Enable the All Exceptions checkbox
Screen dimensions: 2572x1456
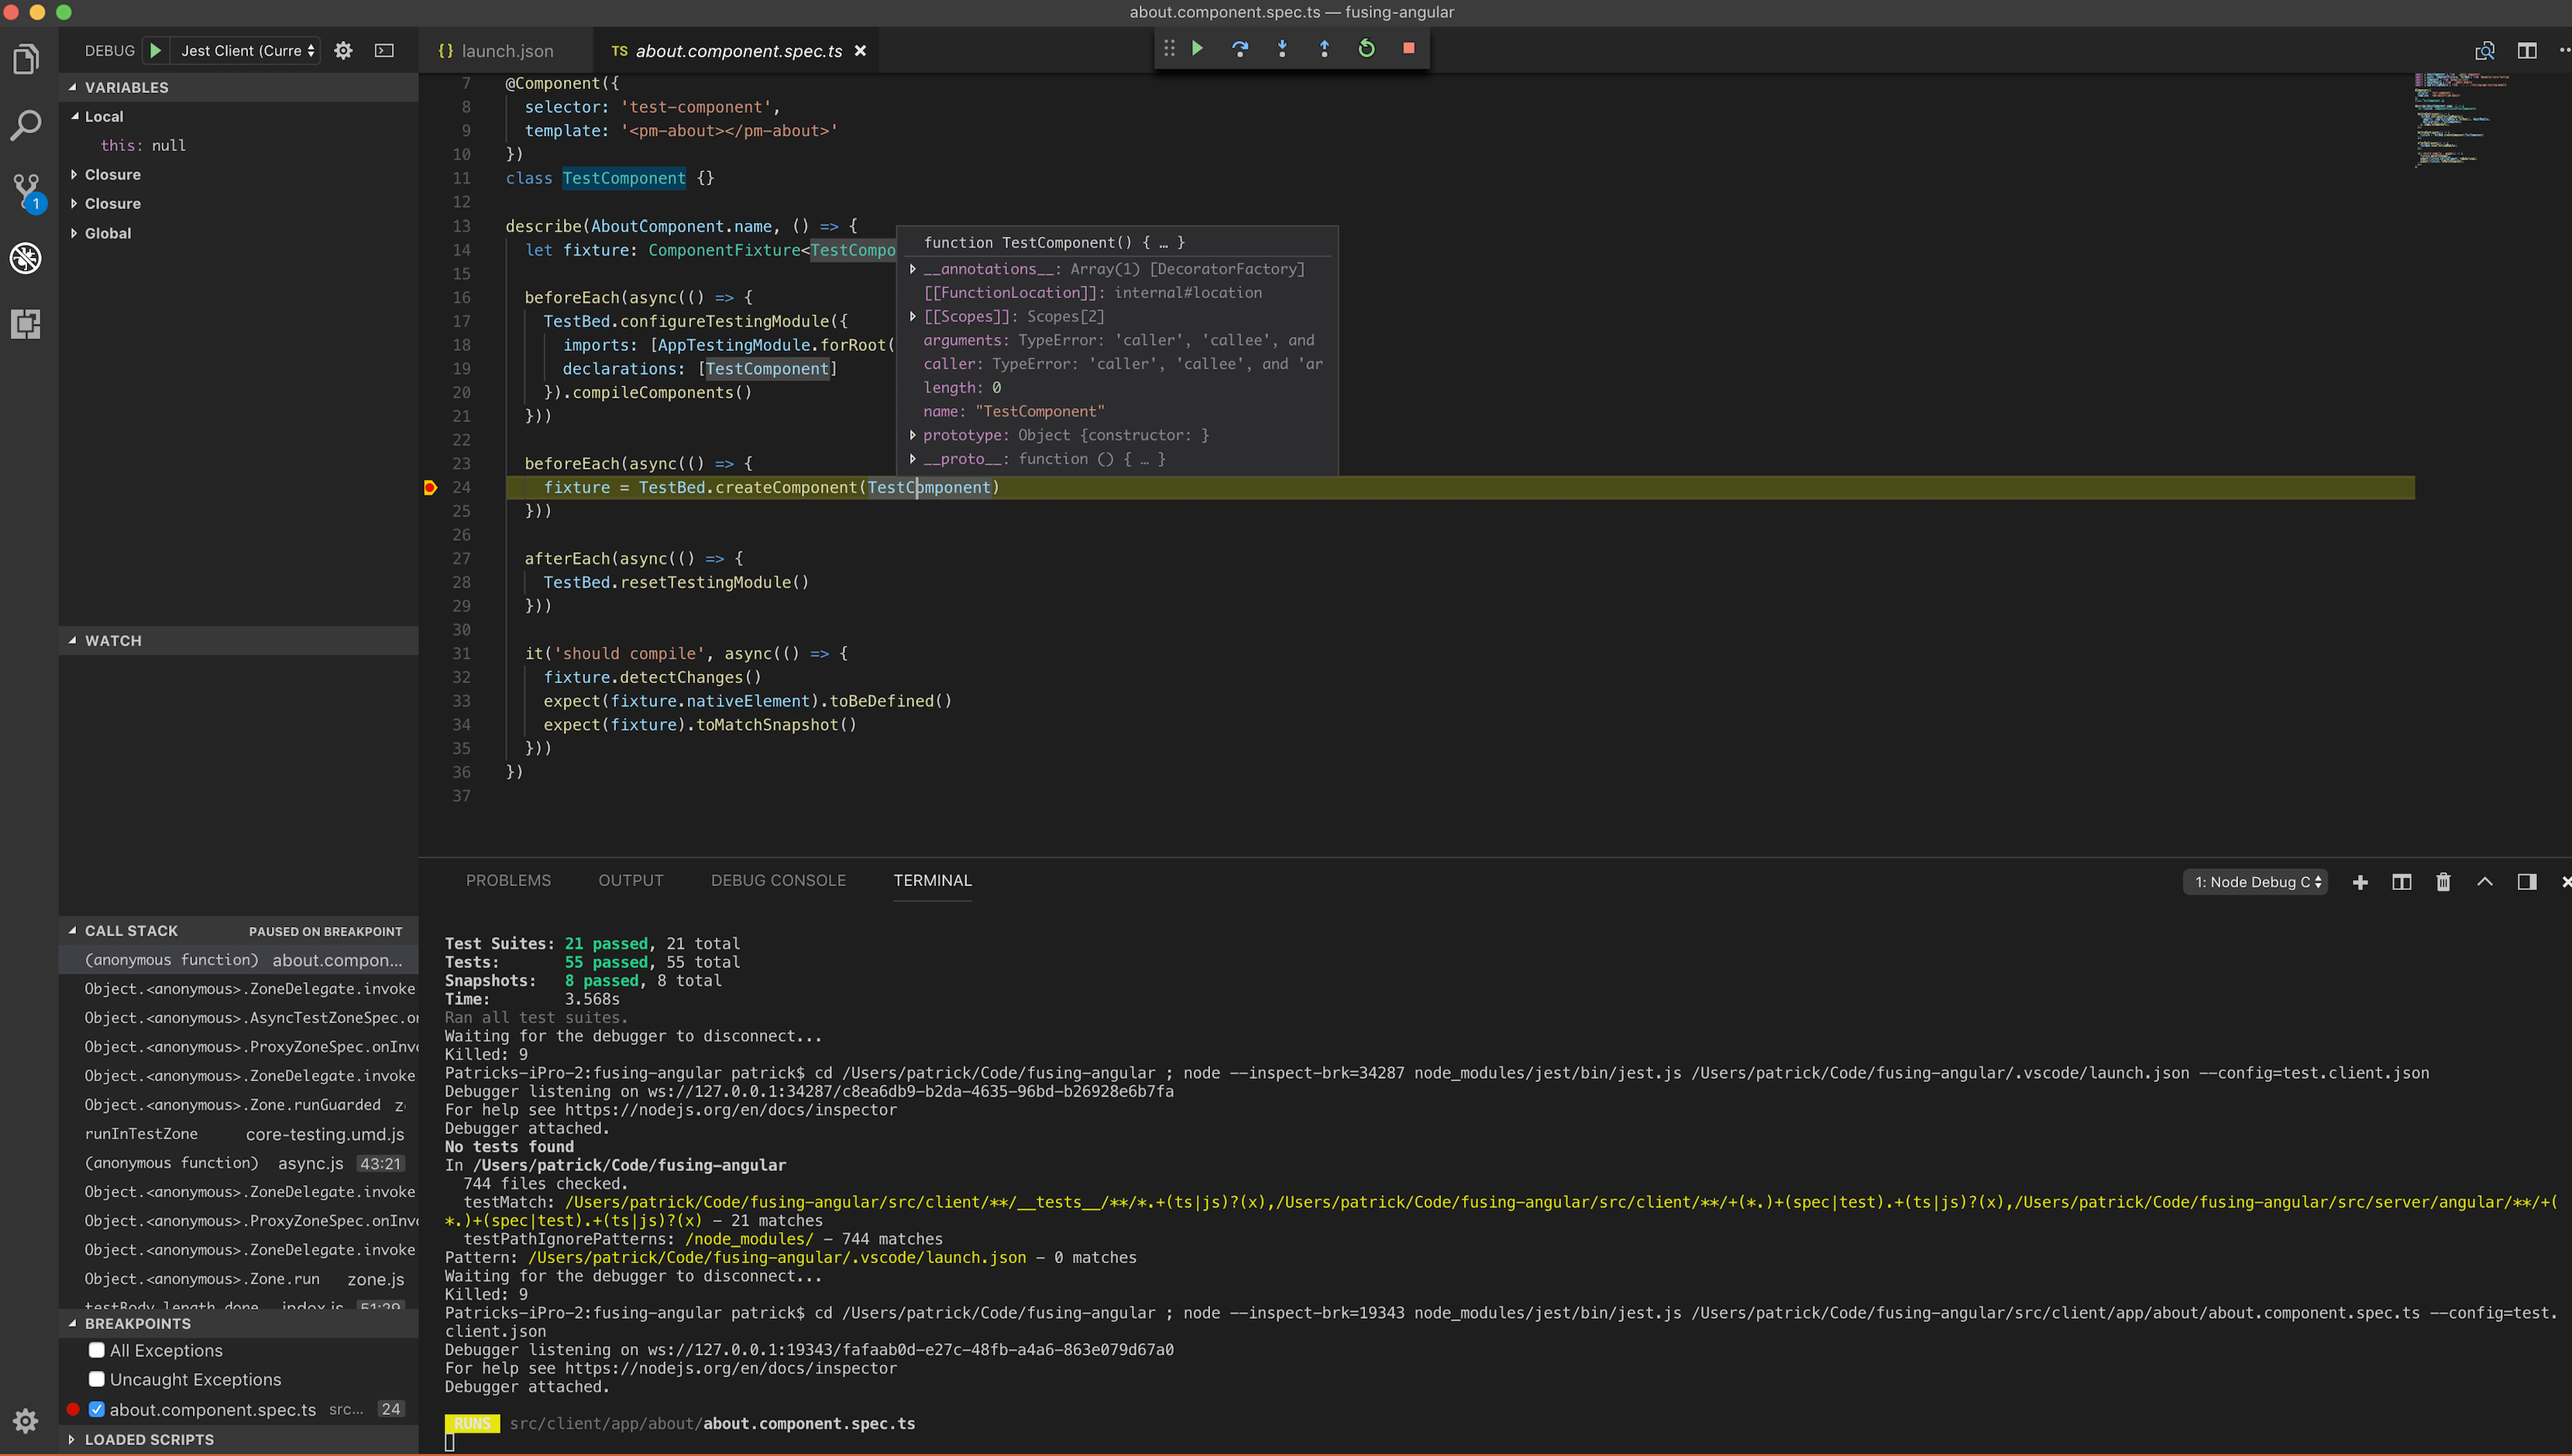pyautogui.click(x=97, y=1349)
